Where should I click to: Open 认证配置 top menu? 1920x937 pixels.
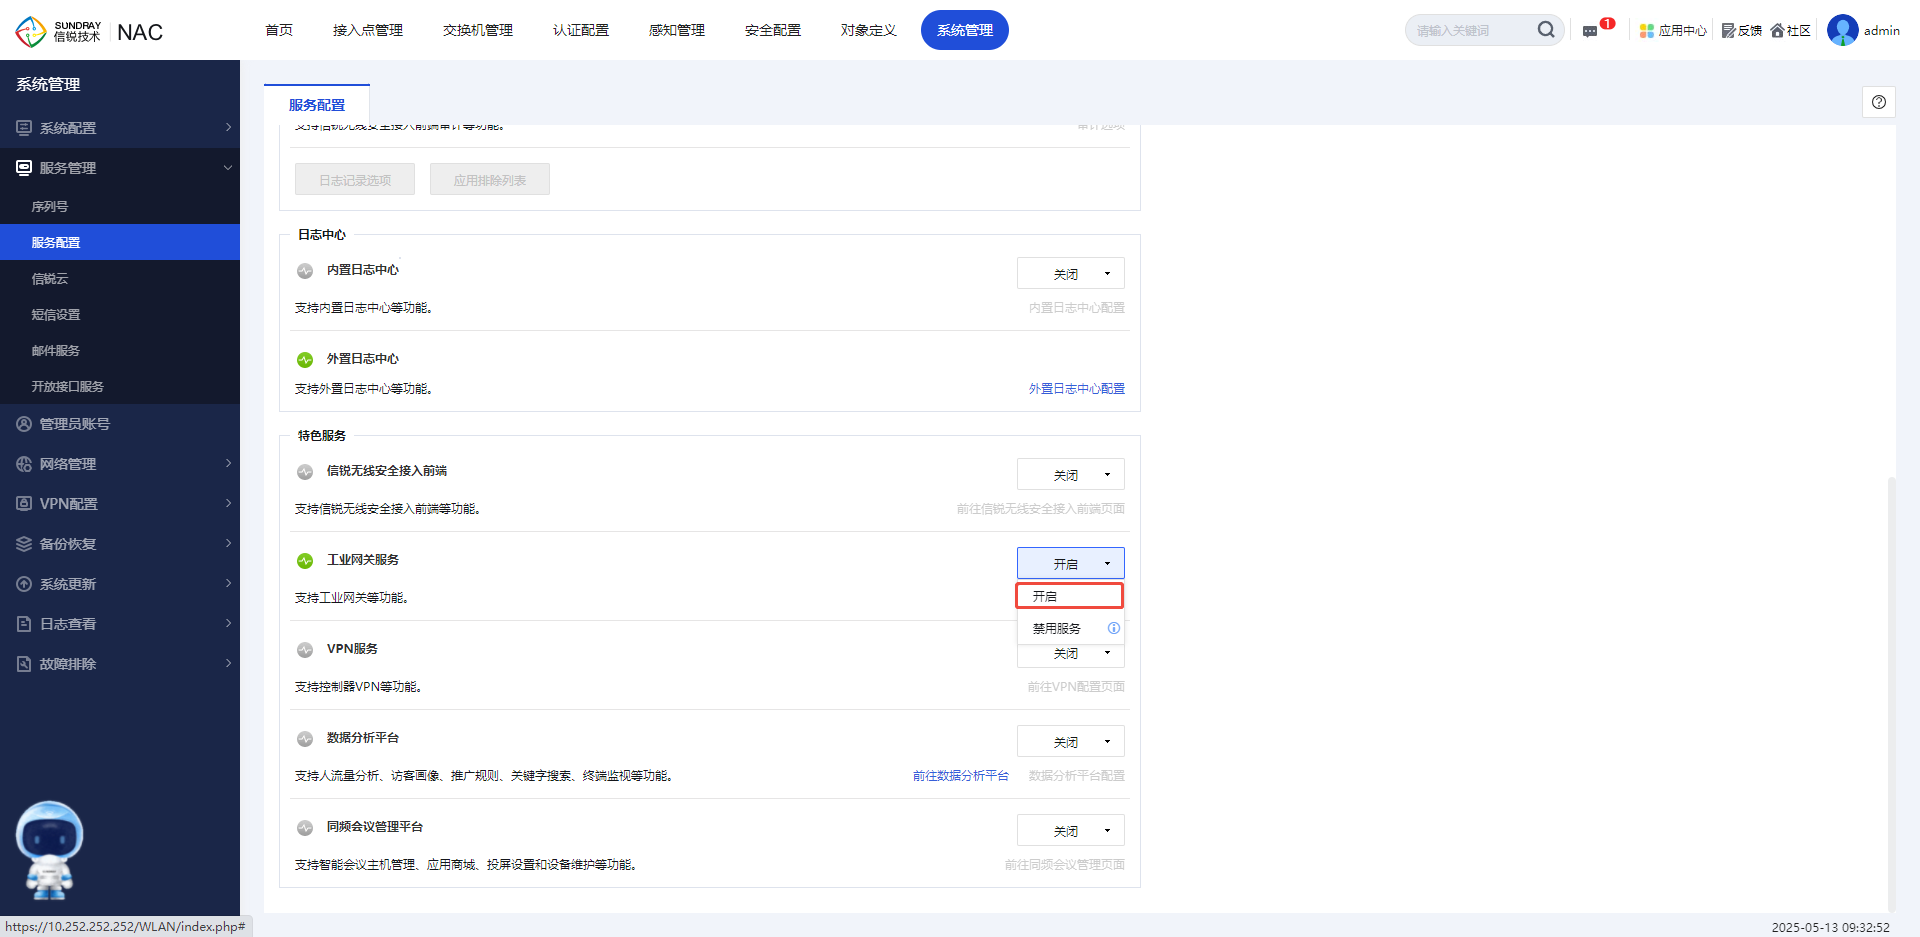point(581,30)
